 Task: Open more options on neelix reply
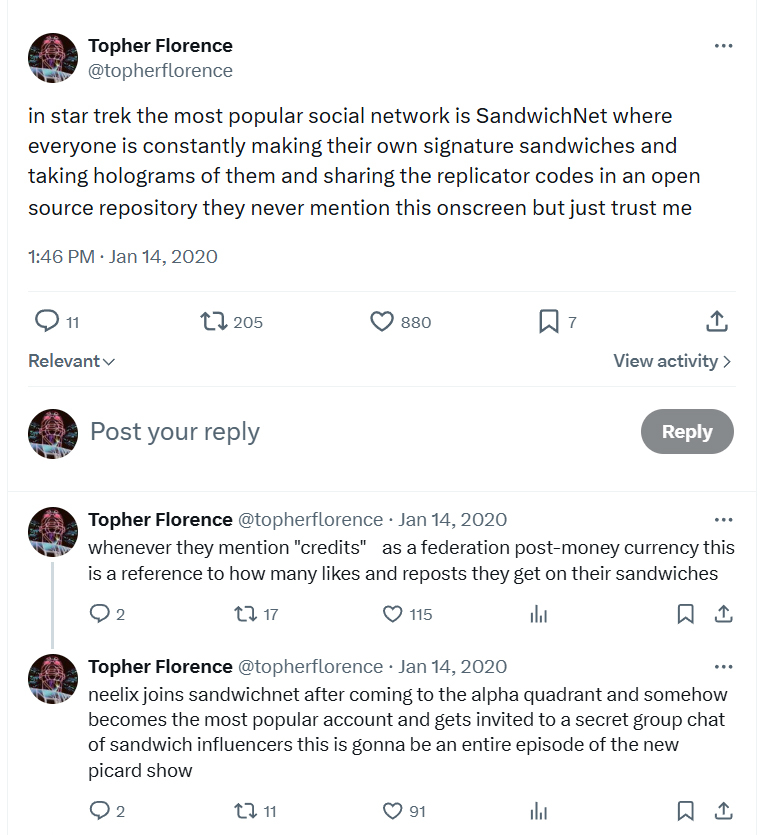pyautogui.click(x=723, y=667)
